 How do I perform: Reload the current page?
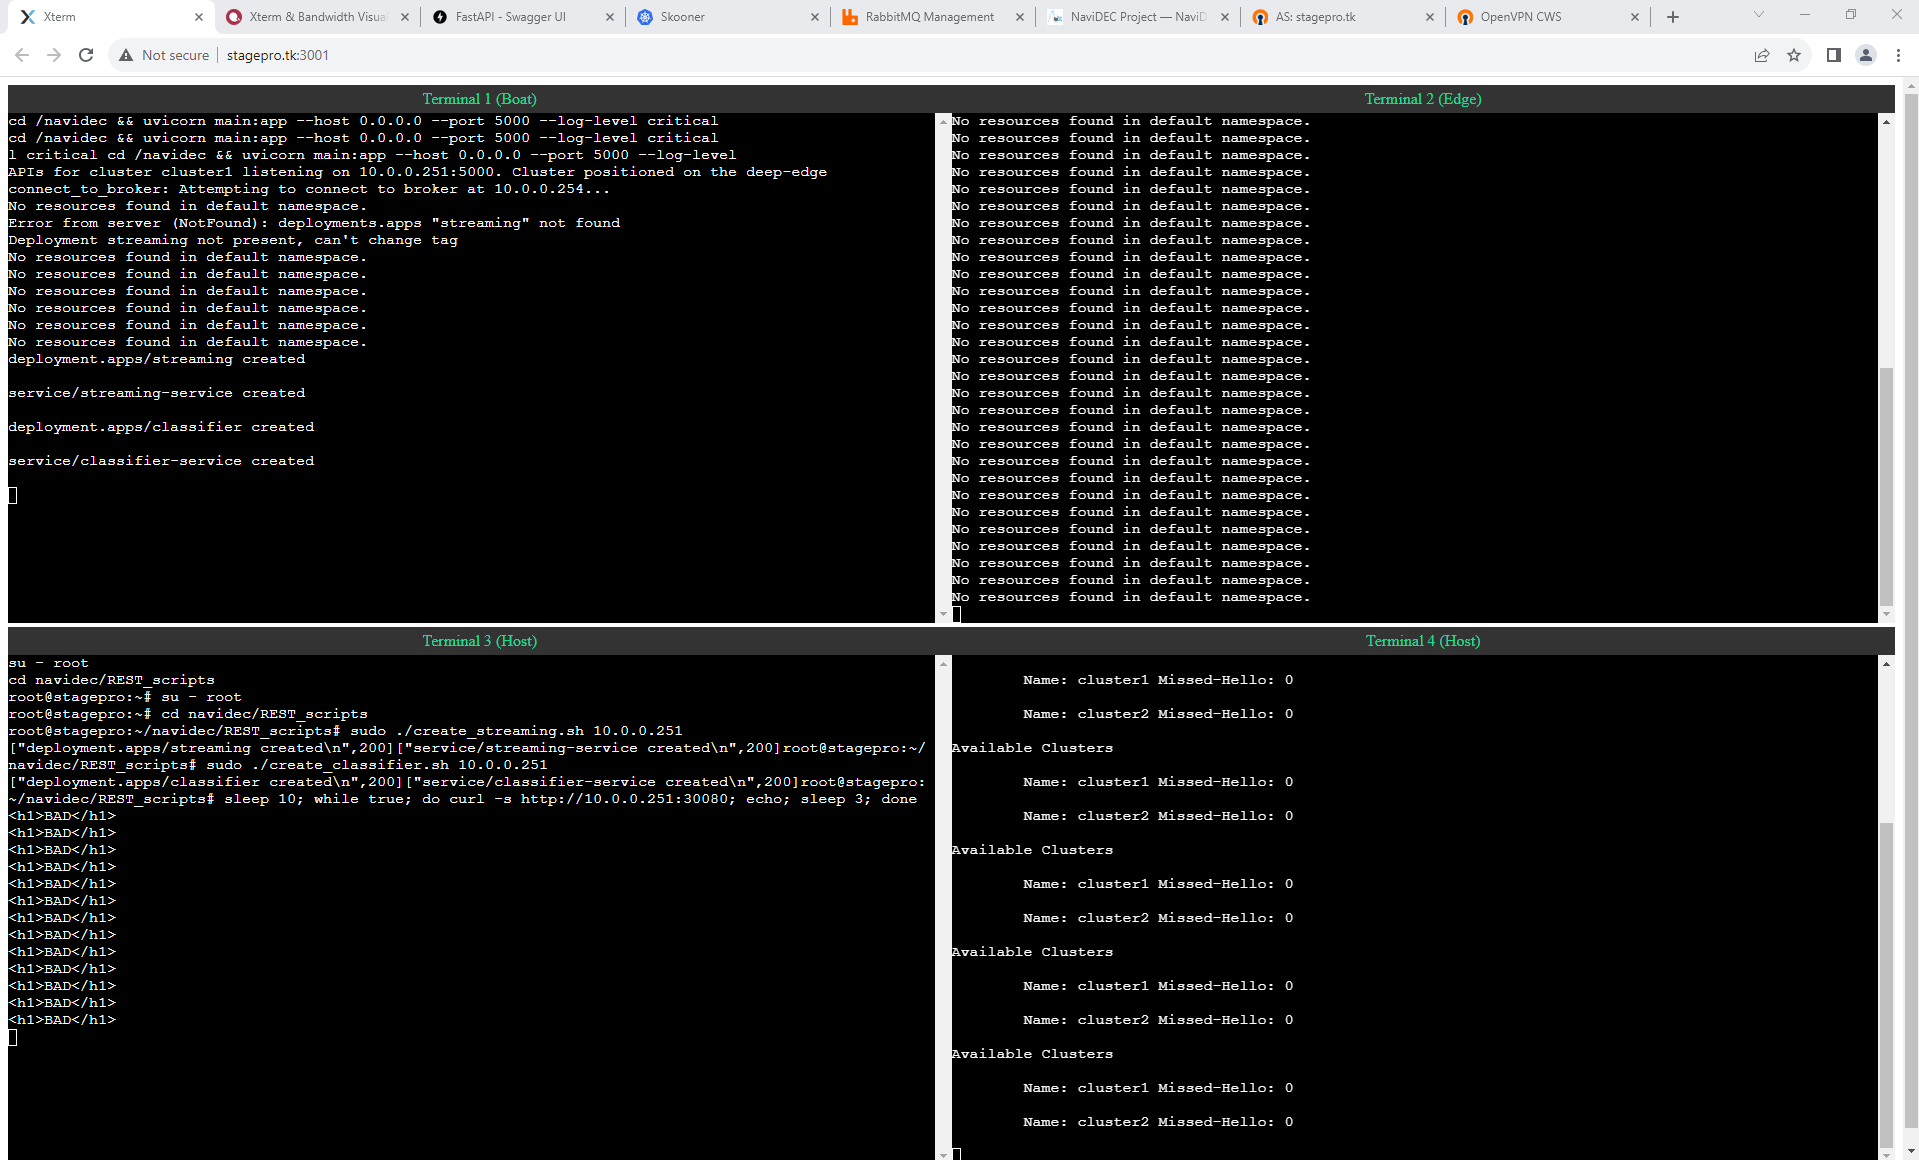tap(86, 55)
